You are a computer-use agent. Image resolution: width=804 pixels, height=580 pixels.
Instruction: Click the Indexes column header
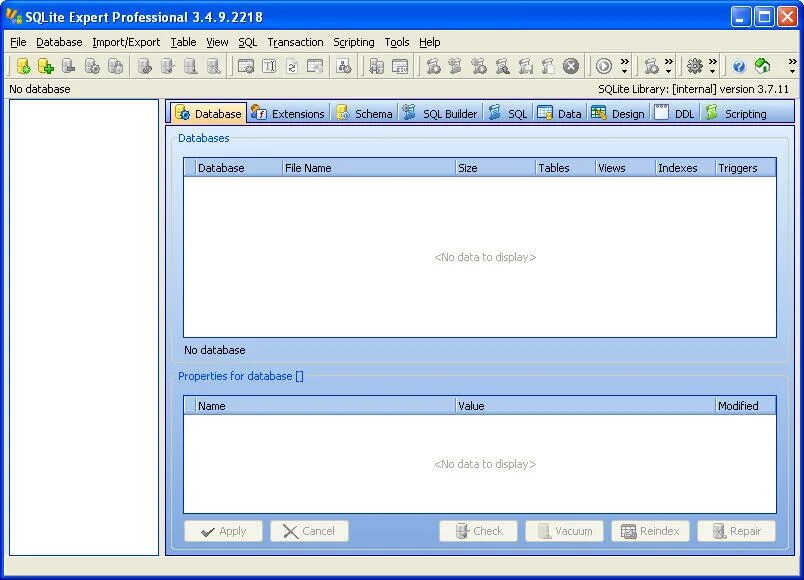tap(685, 168)
